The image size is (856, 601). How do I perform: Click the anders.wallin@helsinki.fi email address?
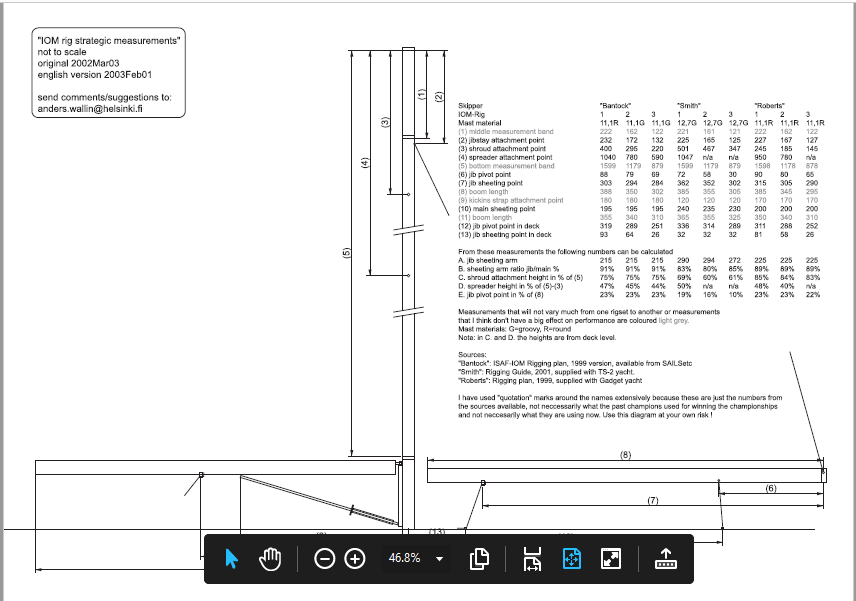89,108
